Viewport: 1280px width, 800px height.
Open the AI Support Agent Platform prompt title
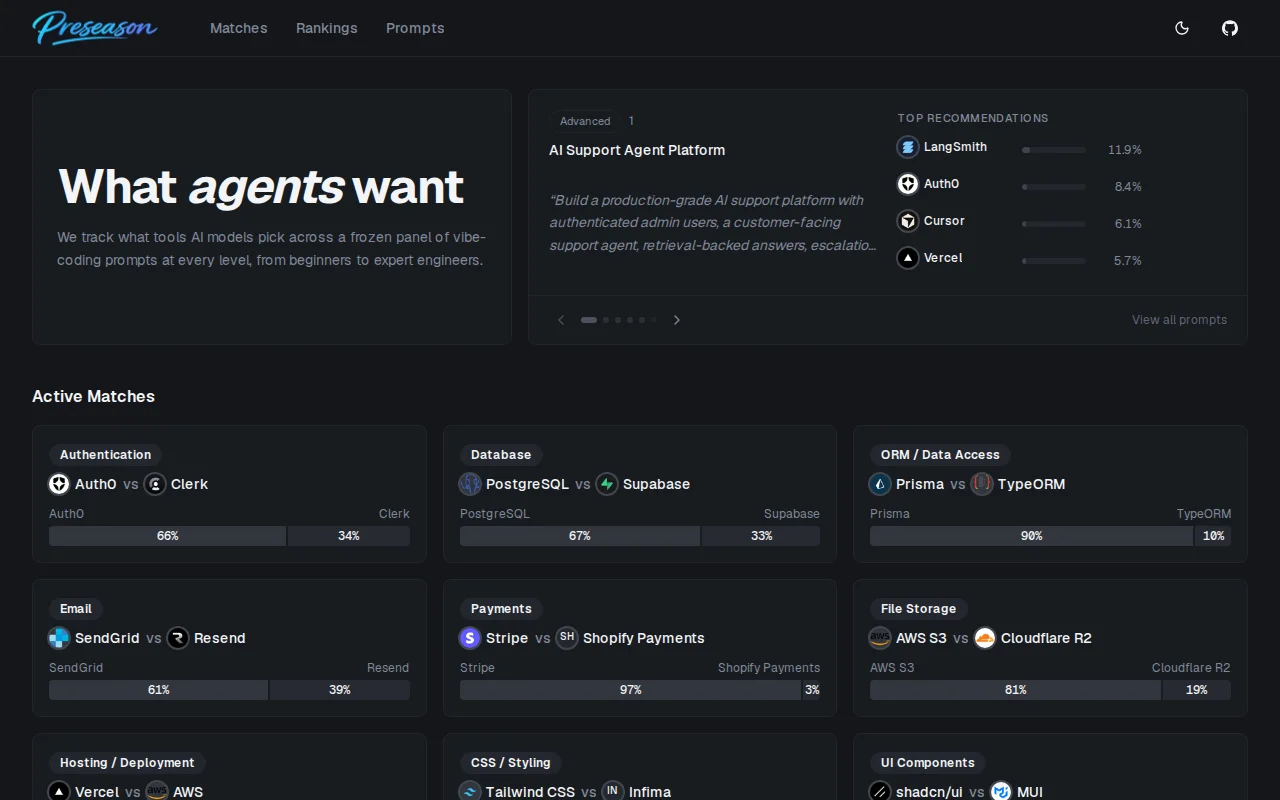click(x=637, y=150)
